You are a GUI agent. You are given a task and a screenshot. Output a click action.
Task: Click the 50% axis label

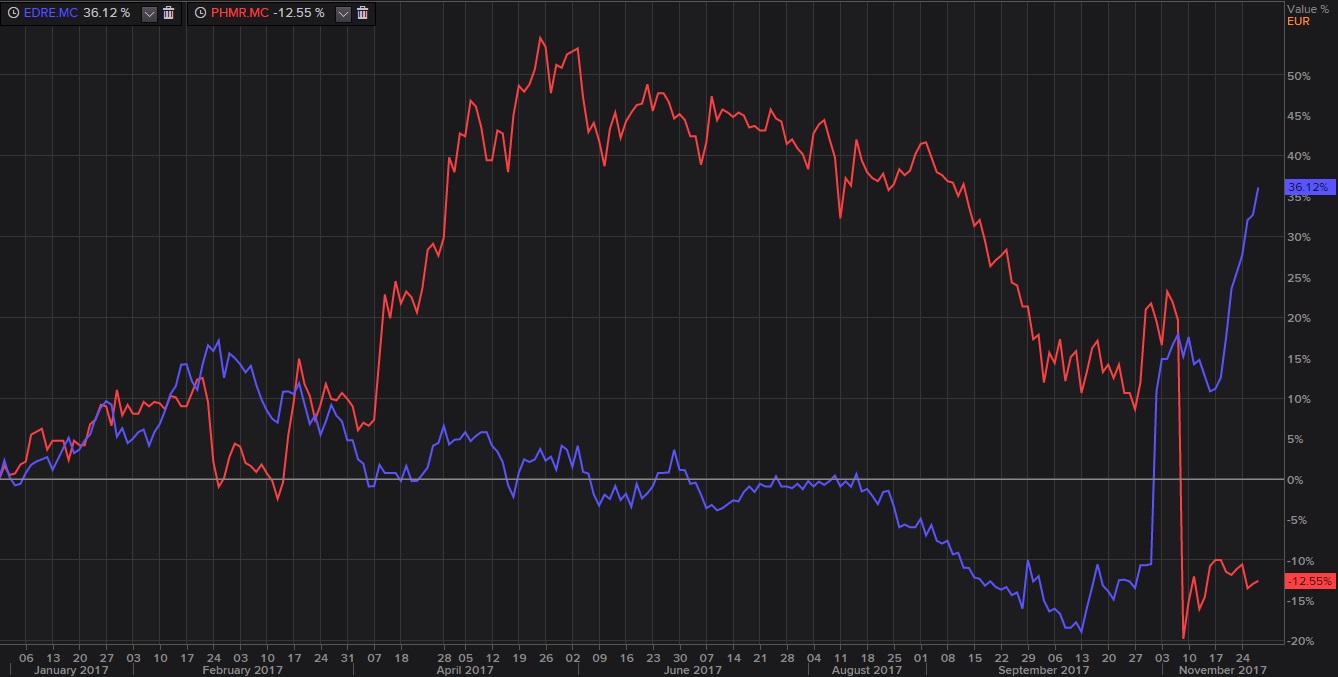(1299, 75)
